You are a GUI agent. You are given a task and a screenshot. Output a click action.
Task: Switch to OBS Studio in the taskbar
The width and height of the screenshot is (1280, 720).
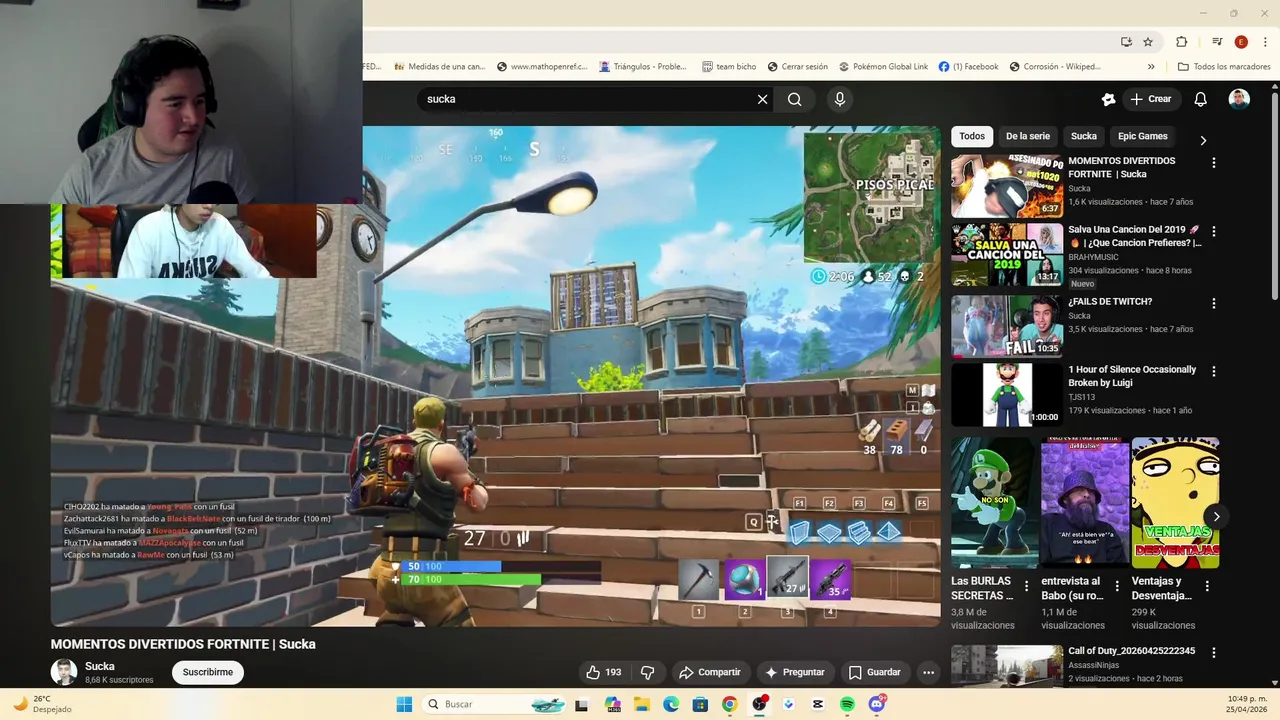pyautogui.click(x=760, y=704)
